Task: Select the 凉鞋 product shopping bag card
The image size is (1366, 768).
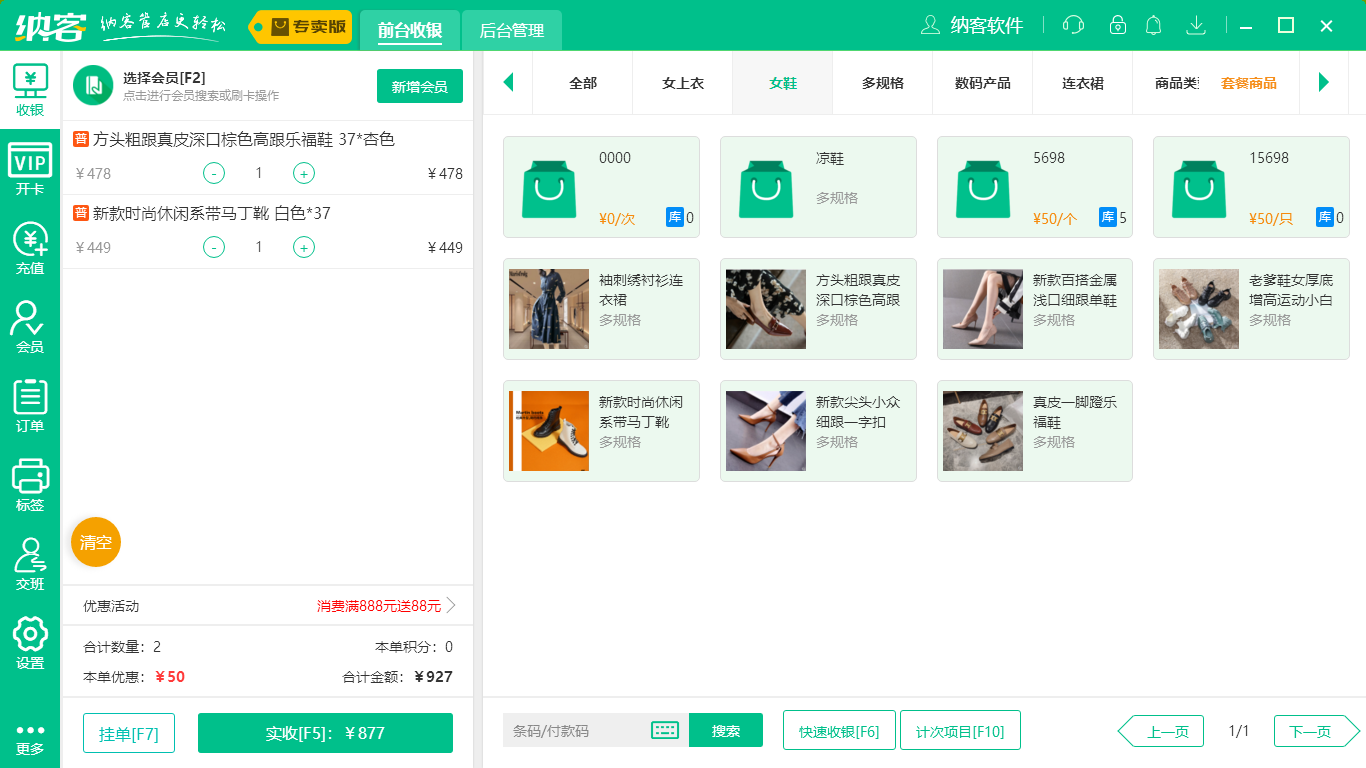Action: point(818,187)
